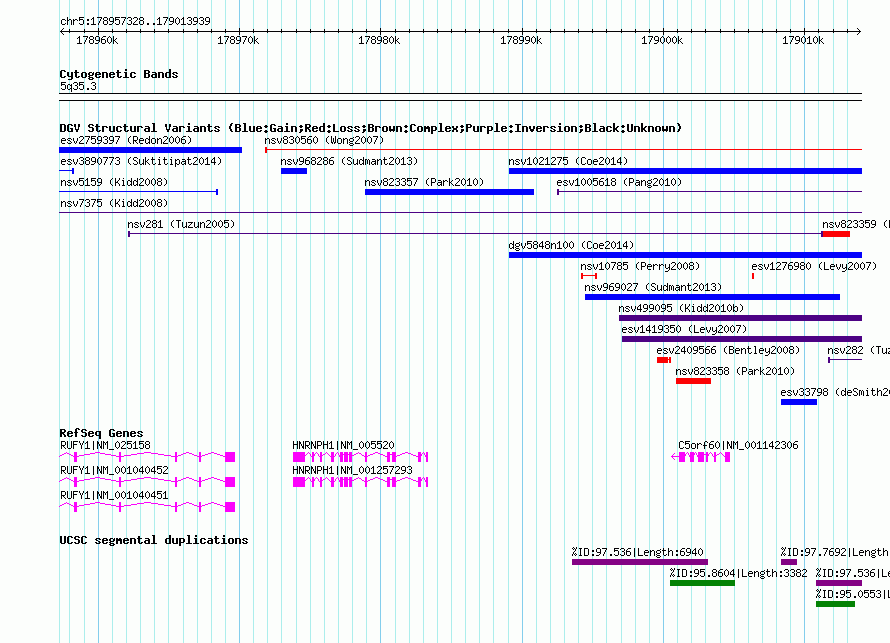Select the nsv499095 (Kidd2010b) purple bar
This screenshot has width=890, height=643.
740,318
